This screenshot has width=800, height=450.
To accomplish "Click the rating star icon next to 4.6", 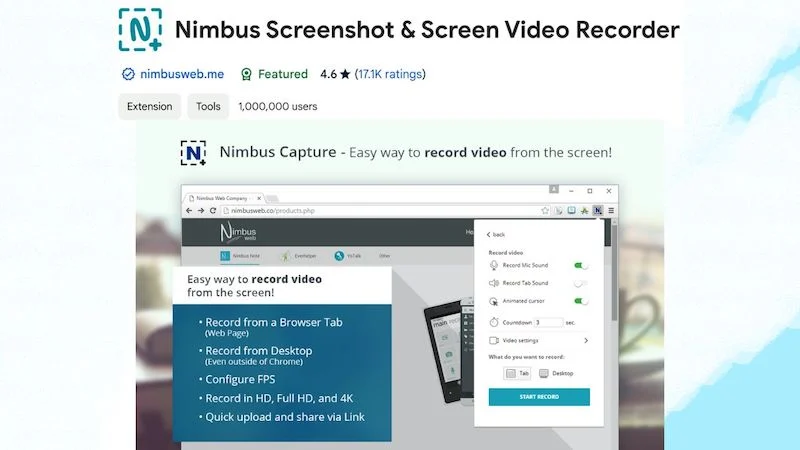I will [345, 74].
